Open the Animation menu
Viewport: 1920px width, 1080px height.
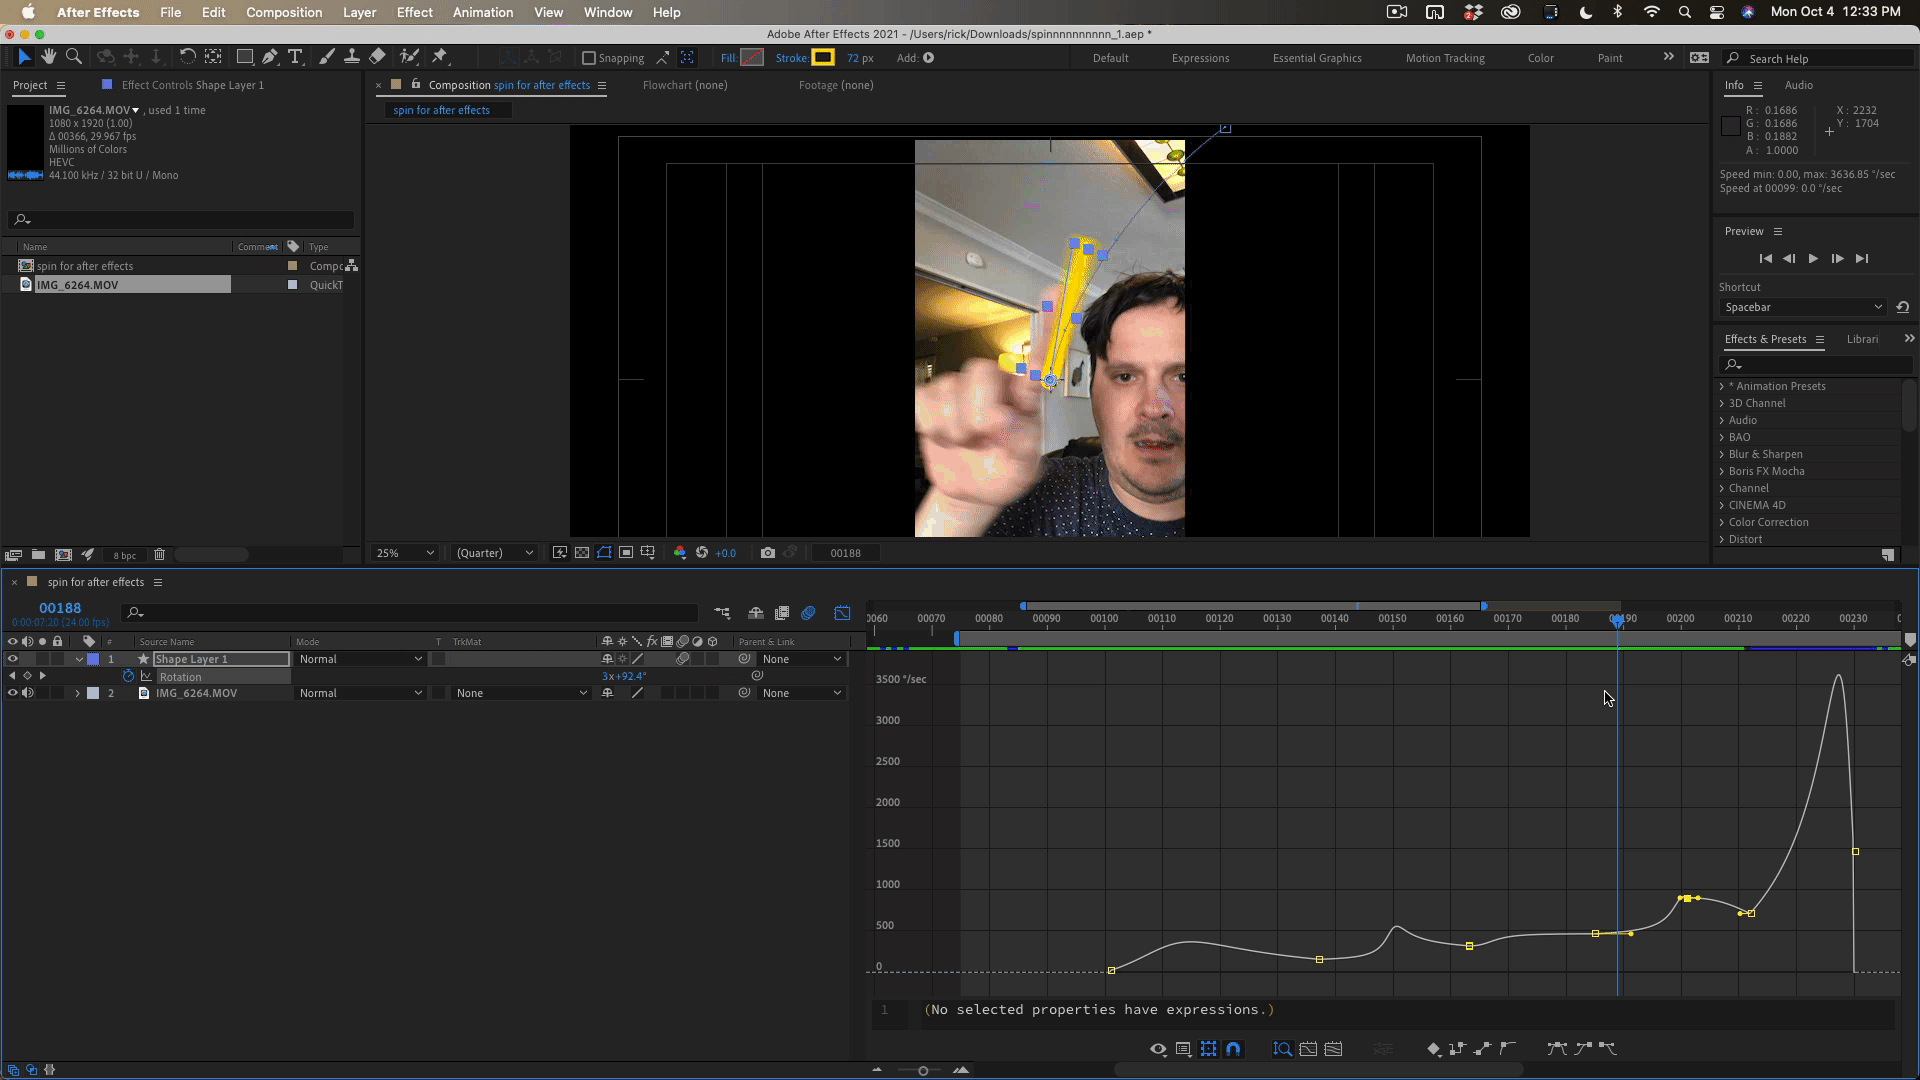click(x=482, y=12)
